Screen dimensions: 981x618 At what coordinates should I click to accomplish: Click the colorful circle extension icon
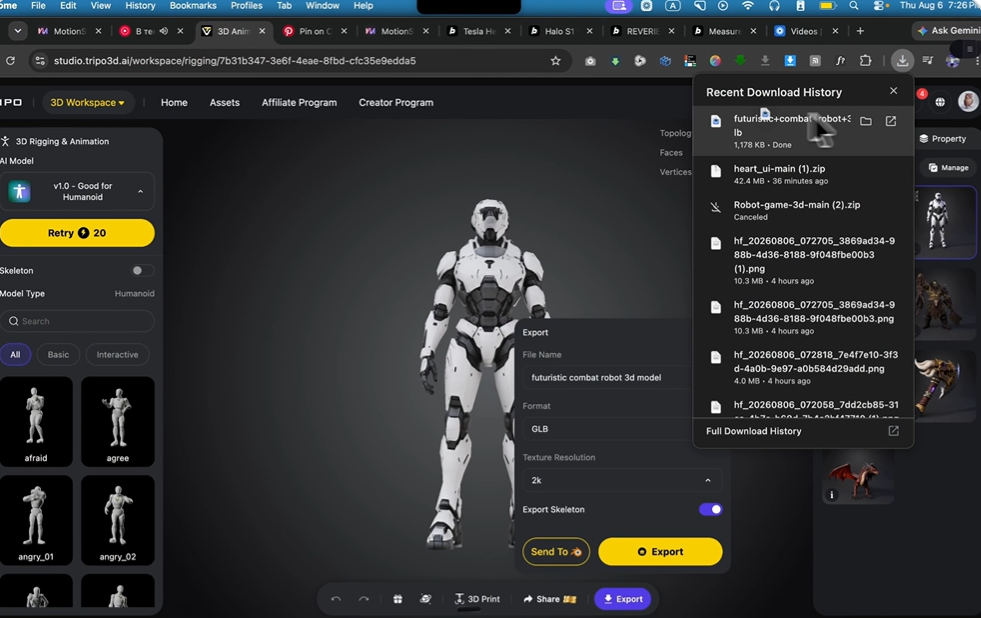[715, 61]
